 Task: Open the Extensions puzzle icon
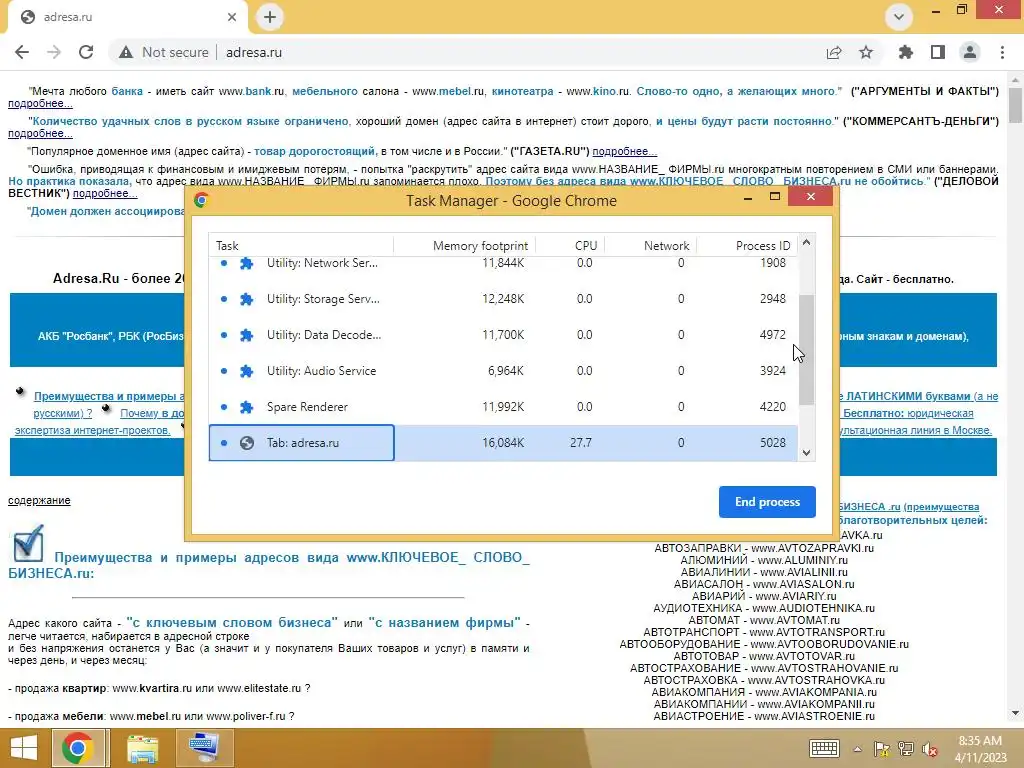click(x=906, y=52)
